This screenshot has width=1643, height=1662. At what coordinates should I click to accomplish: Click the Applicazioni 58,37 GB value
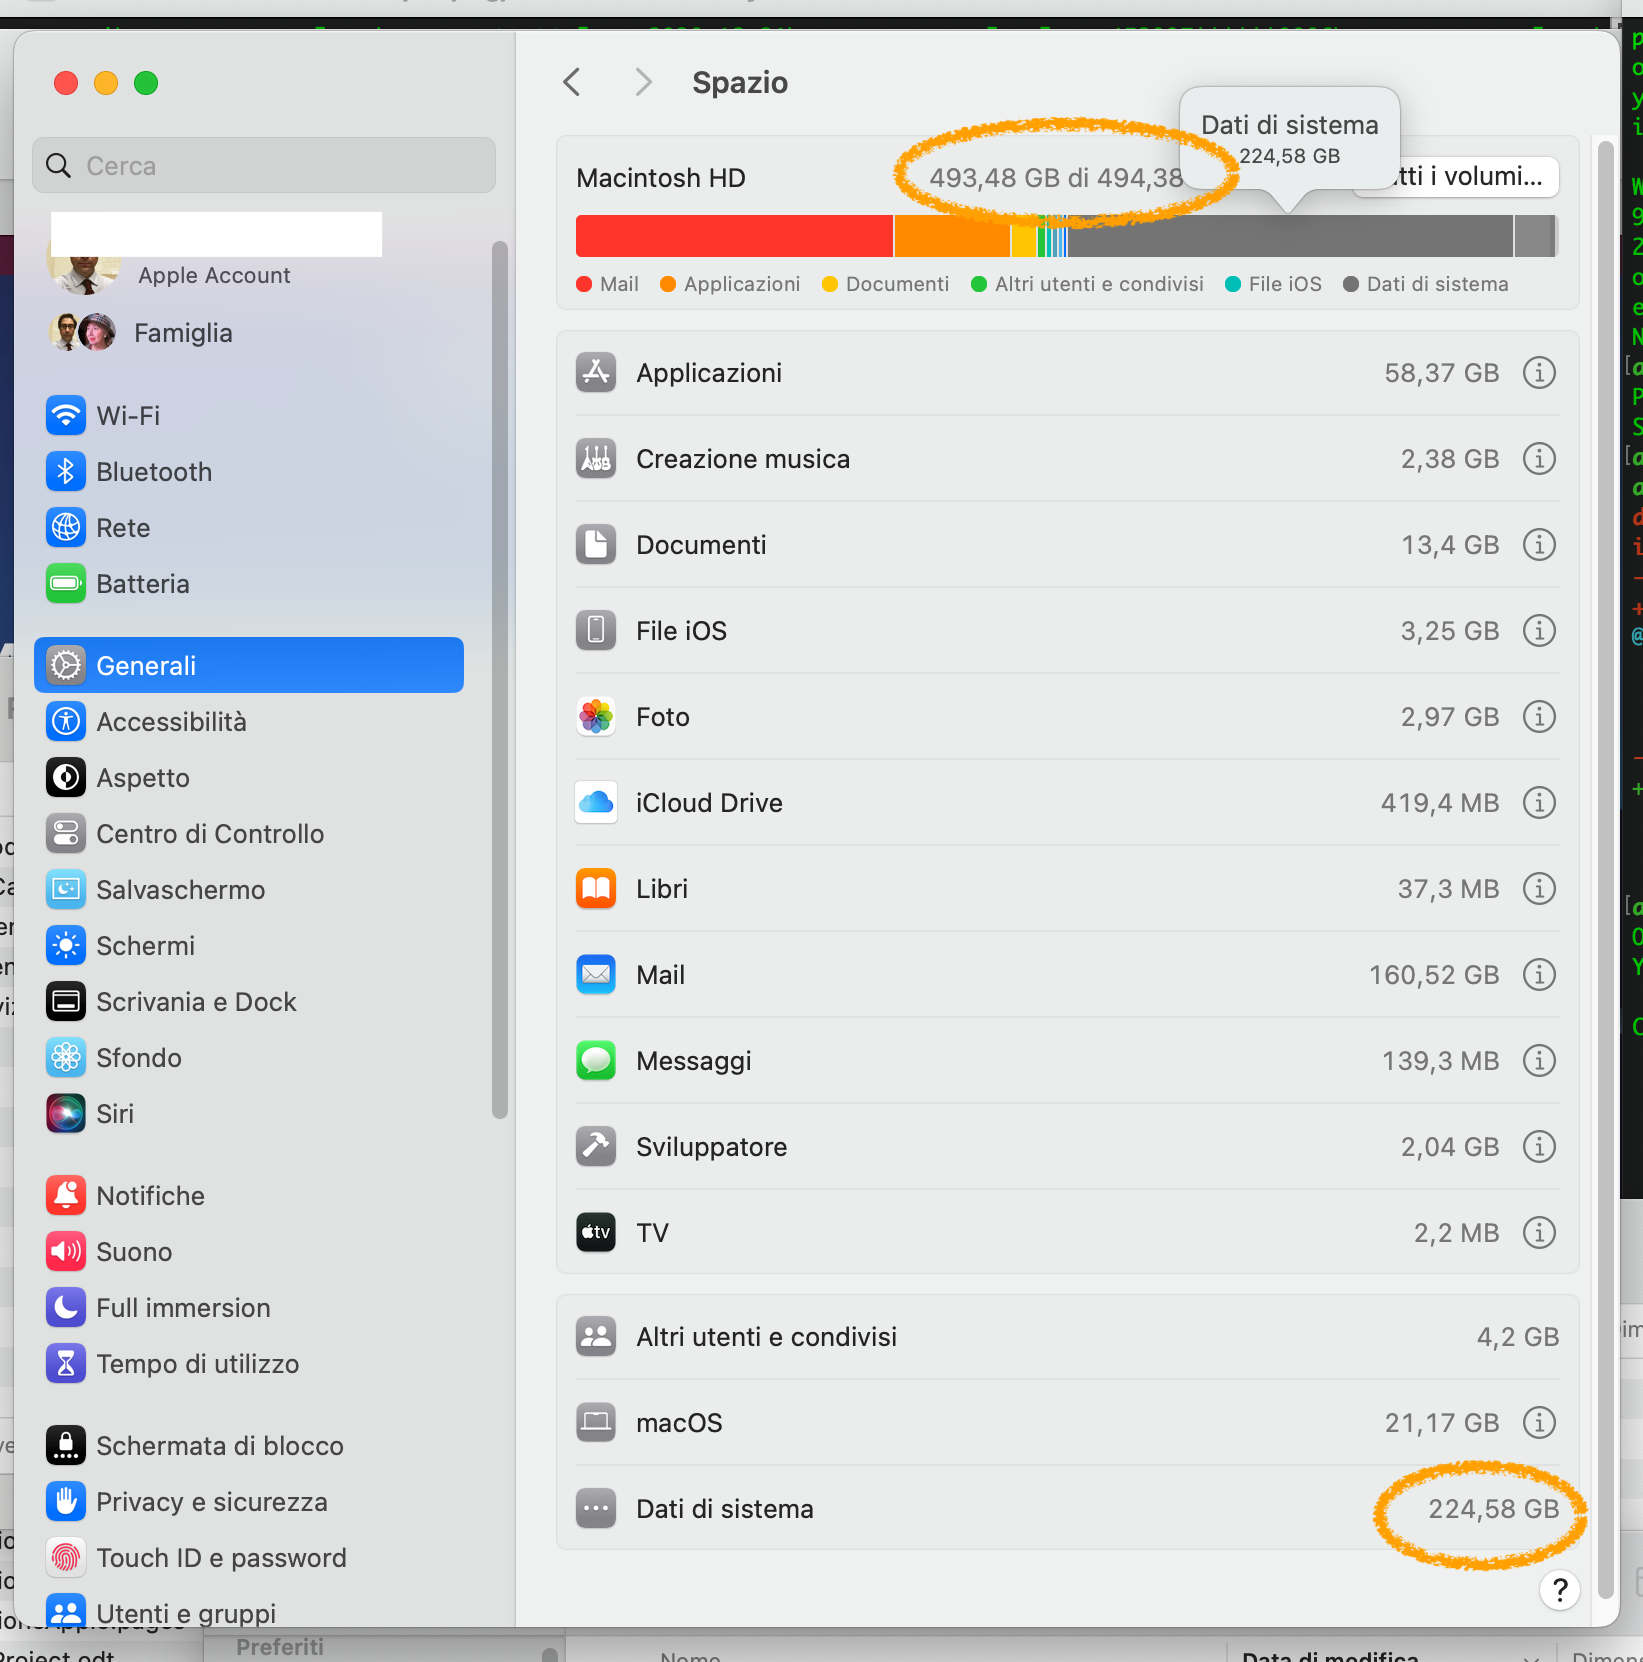point(1442,373)
